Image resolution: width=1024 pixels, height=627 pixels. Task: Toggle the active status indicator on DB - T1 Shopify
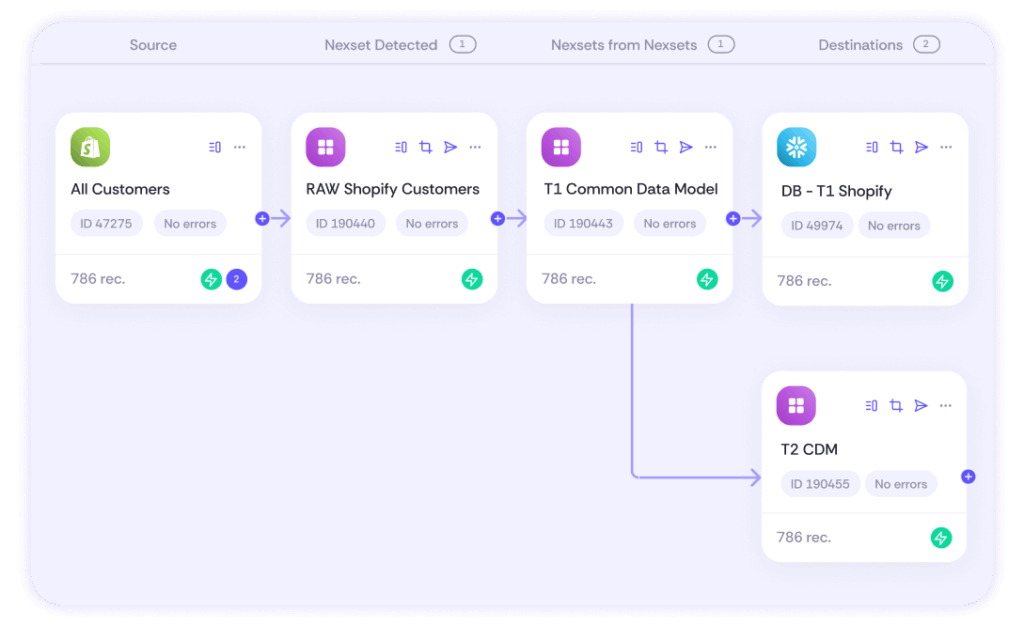coord(941,281)
